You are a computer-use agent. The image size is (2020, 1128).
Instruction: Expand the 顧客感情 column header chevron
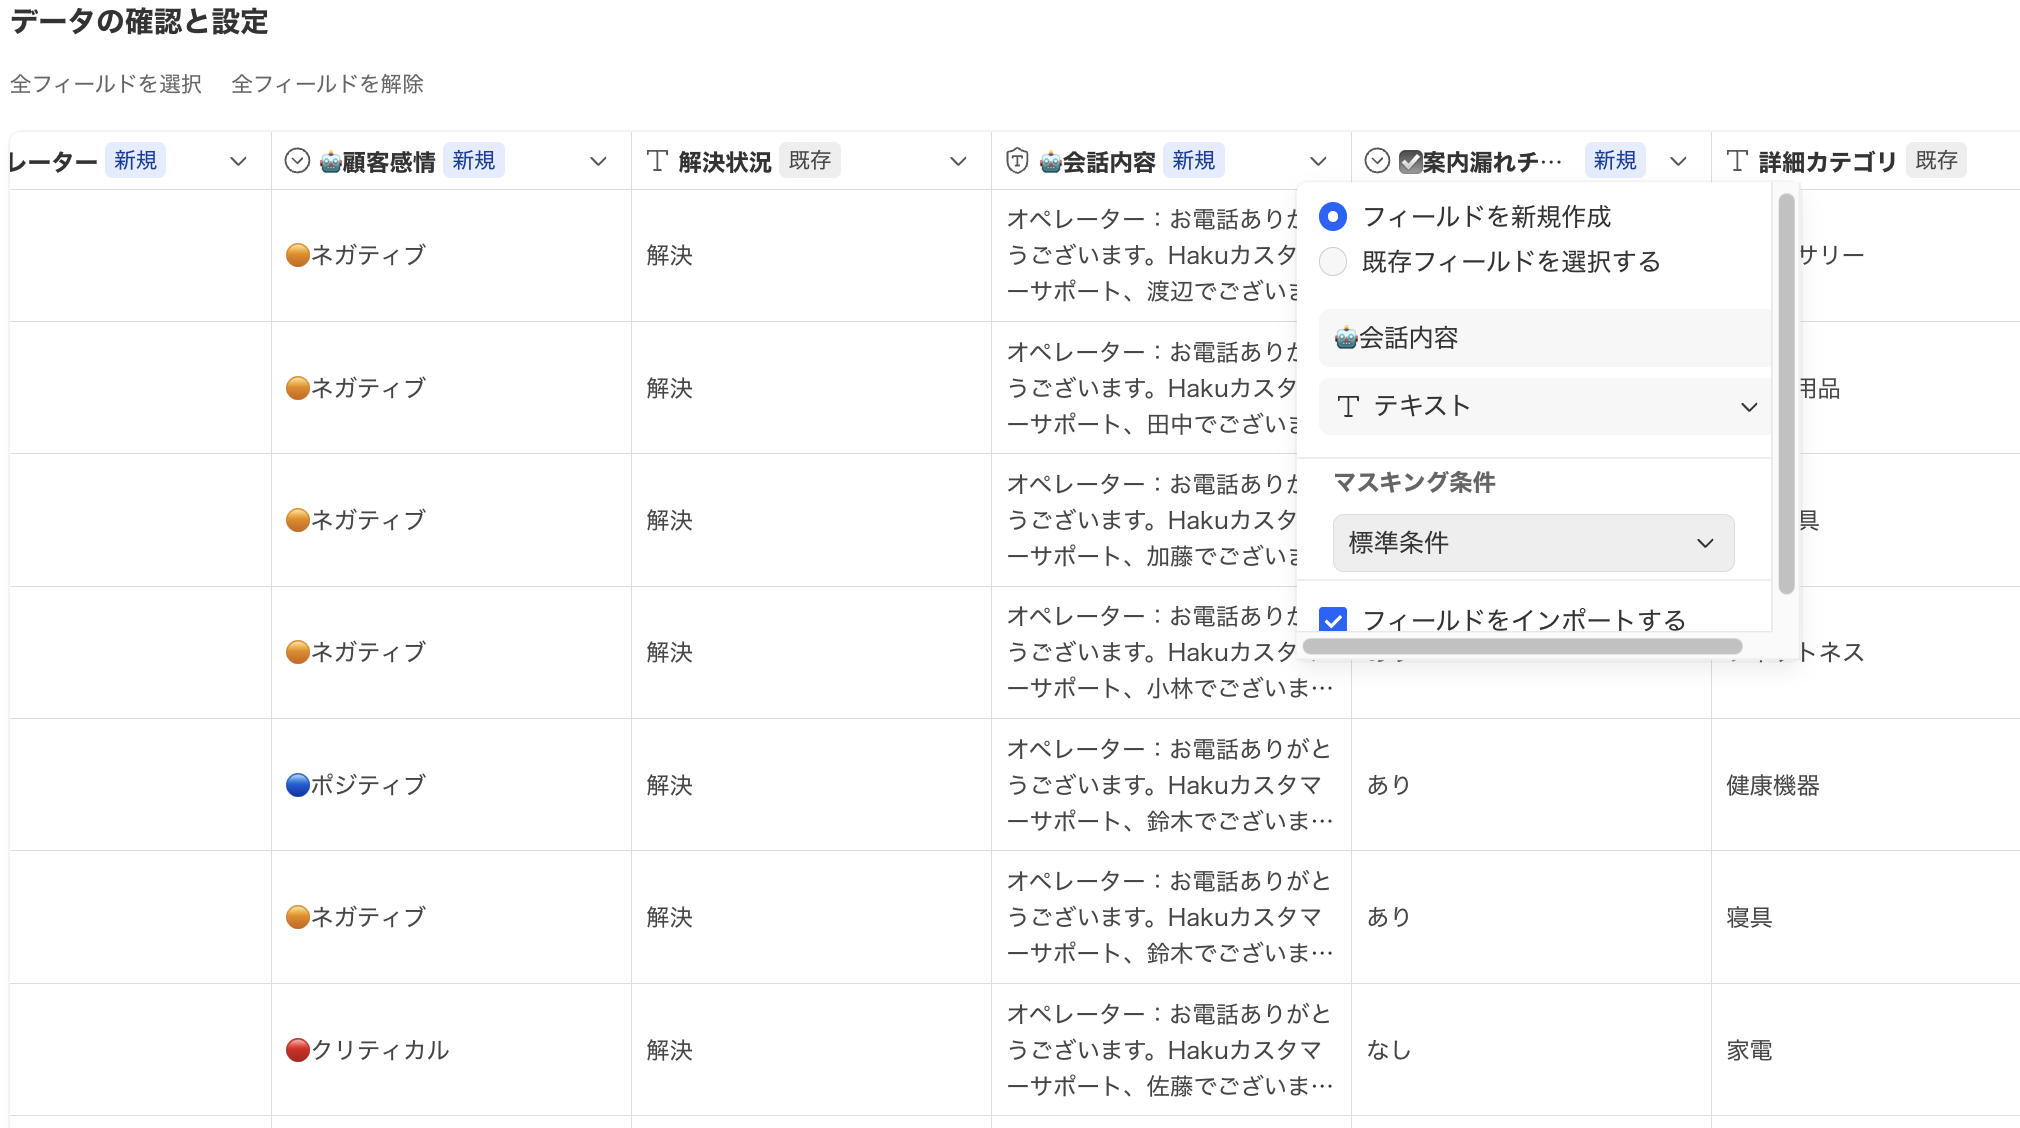[598, 161]
